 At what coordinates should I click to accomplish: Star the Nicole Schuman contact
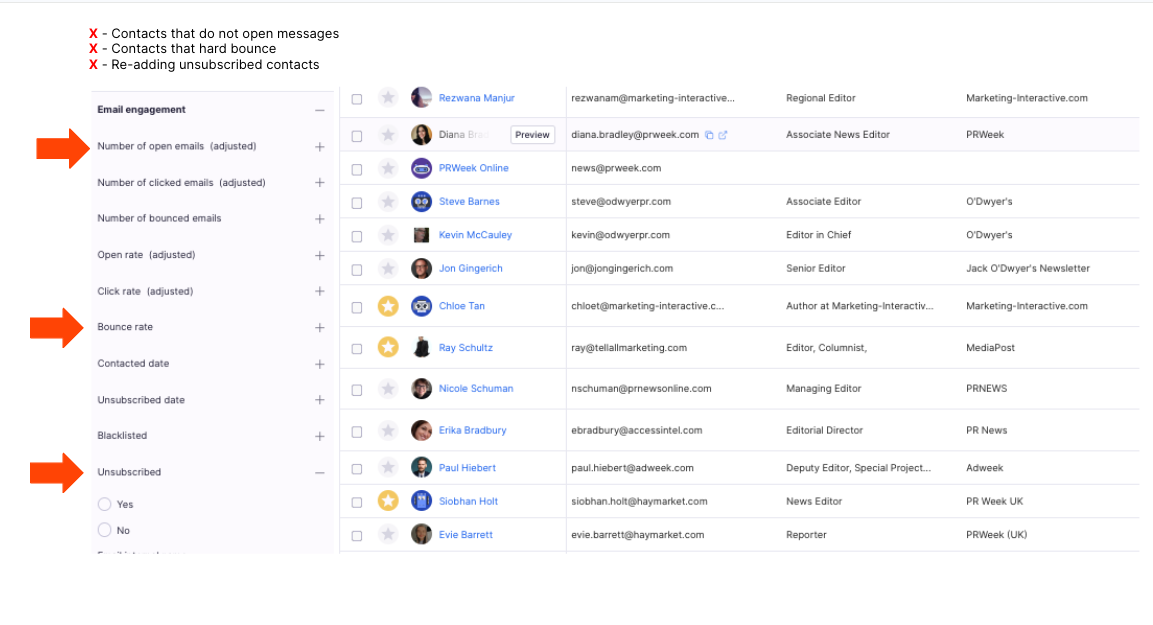point(388,388)
